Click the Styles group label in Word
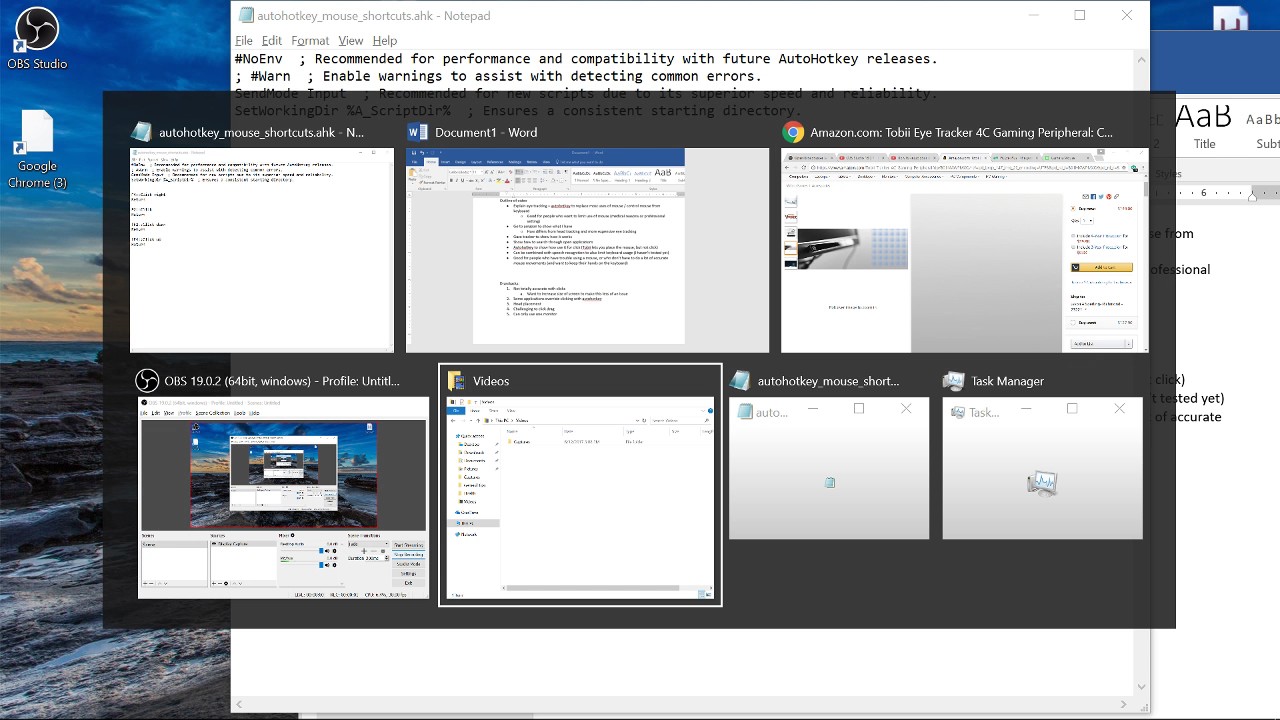Viewport: 1280px width, 720px height. 1168,173
